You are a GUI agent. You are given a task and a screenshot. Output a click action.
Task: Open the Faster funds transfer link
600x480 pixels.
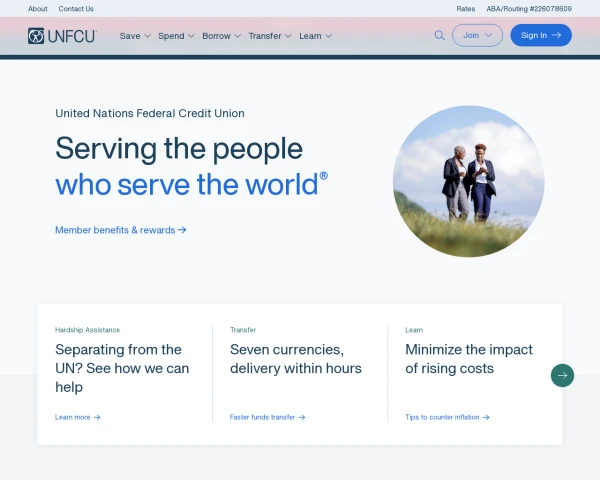(267, 417)
